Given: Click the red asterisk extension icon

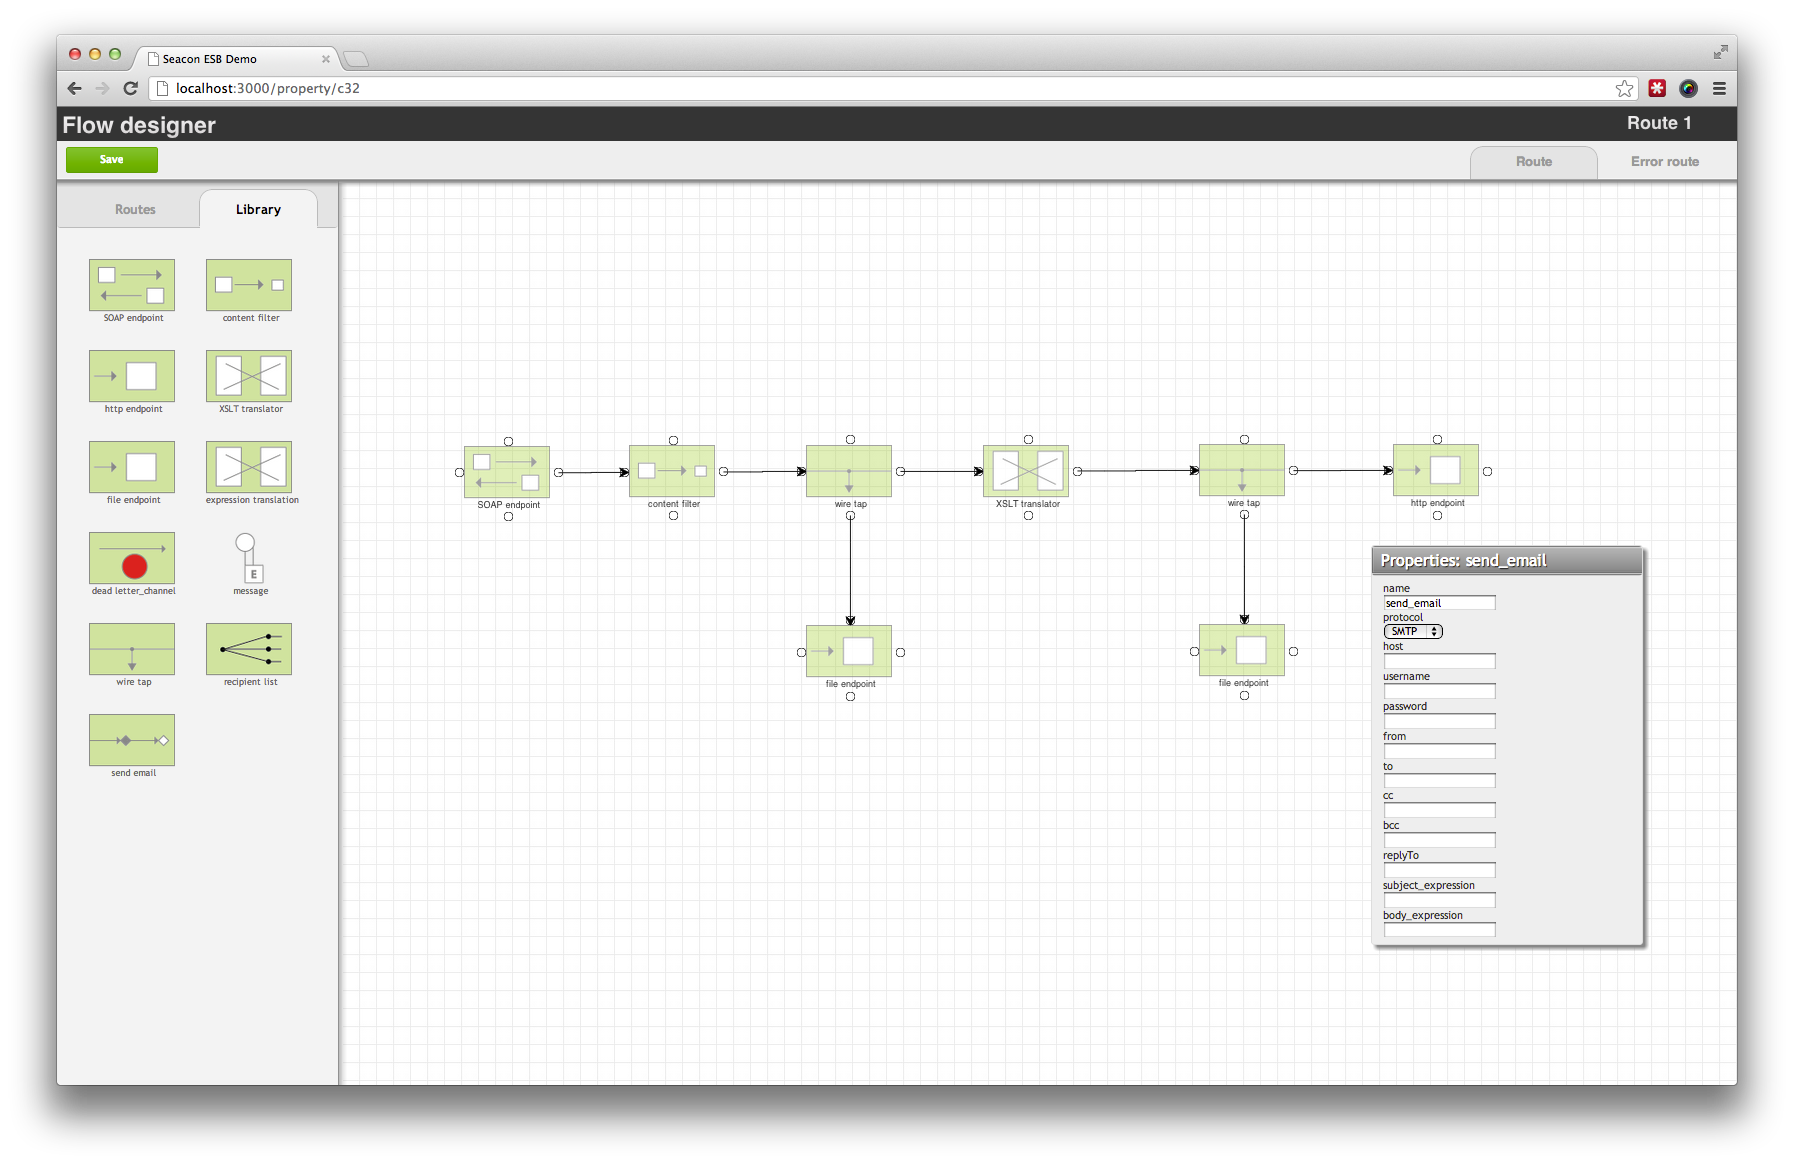Looking at the screenshot, I should point(1657,88).
